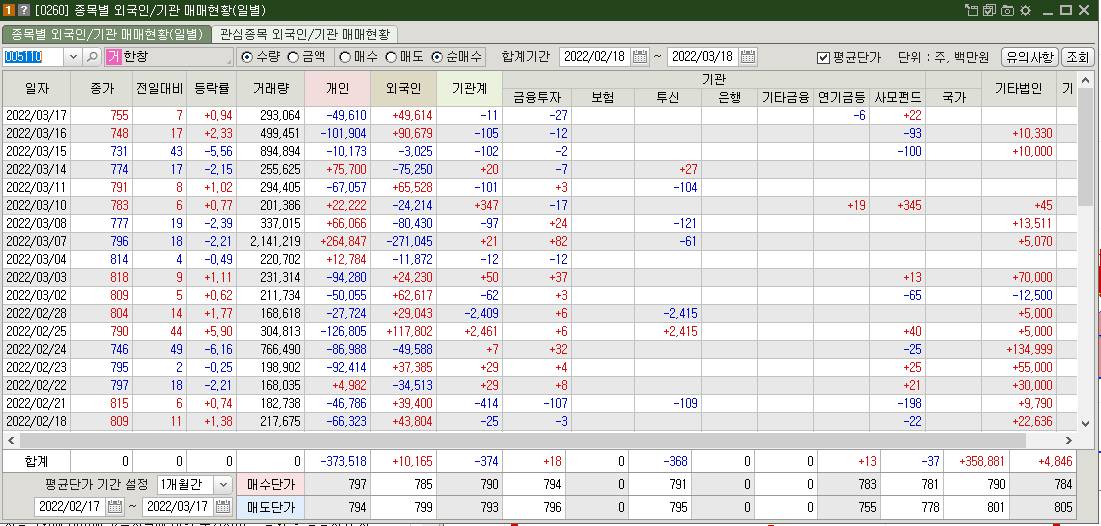
Task: Open the calendar for average price start 2022/02/17
Action: [x=115, y=506]
